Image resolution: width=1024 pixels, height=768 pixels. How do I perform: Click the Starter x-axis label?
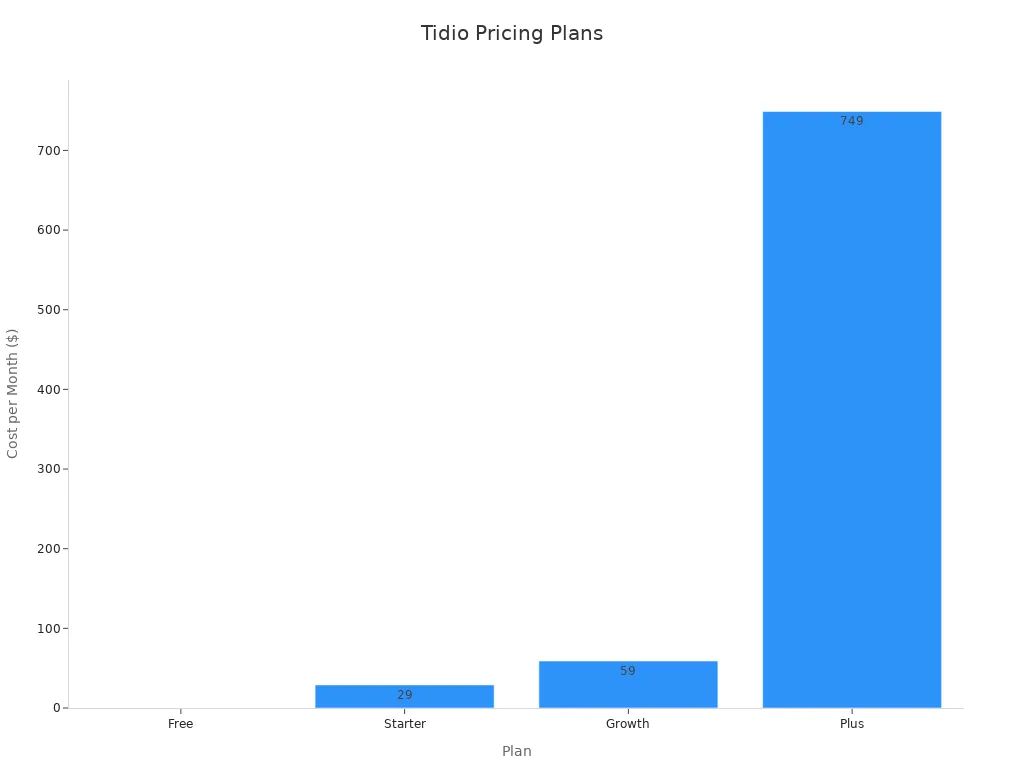404,724
